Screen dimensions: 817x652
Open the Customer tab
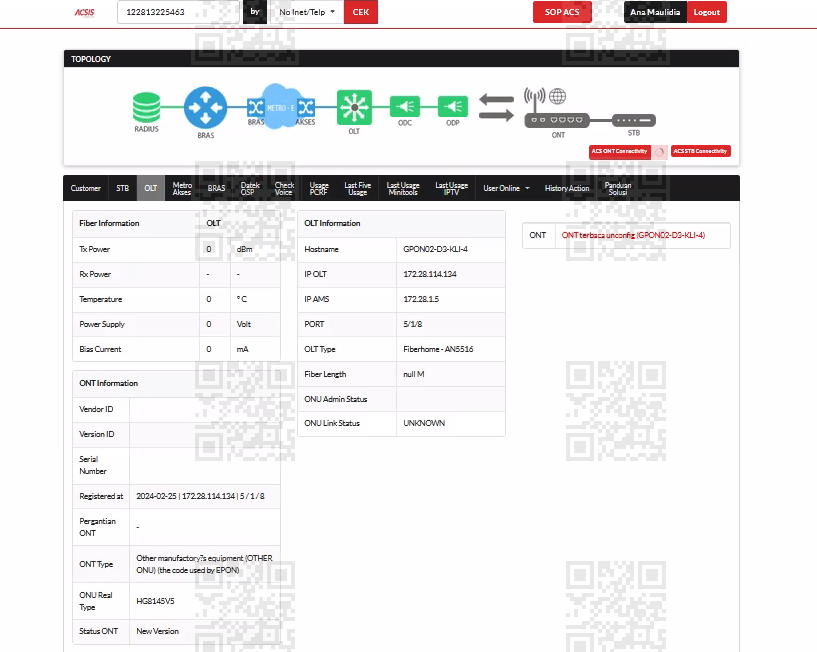coord(85,188)
